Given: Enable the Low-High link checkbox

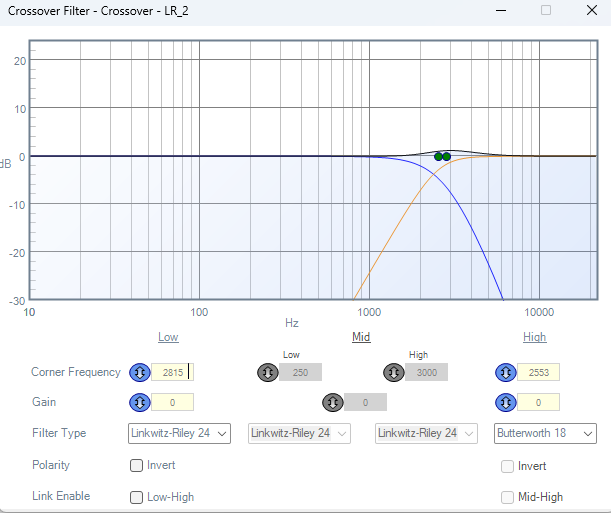Looking at the screenshot, I should (136, 497).
